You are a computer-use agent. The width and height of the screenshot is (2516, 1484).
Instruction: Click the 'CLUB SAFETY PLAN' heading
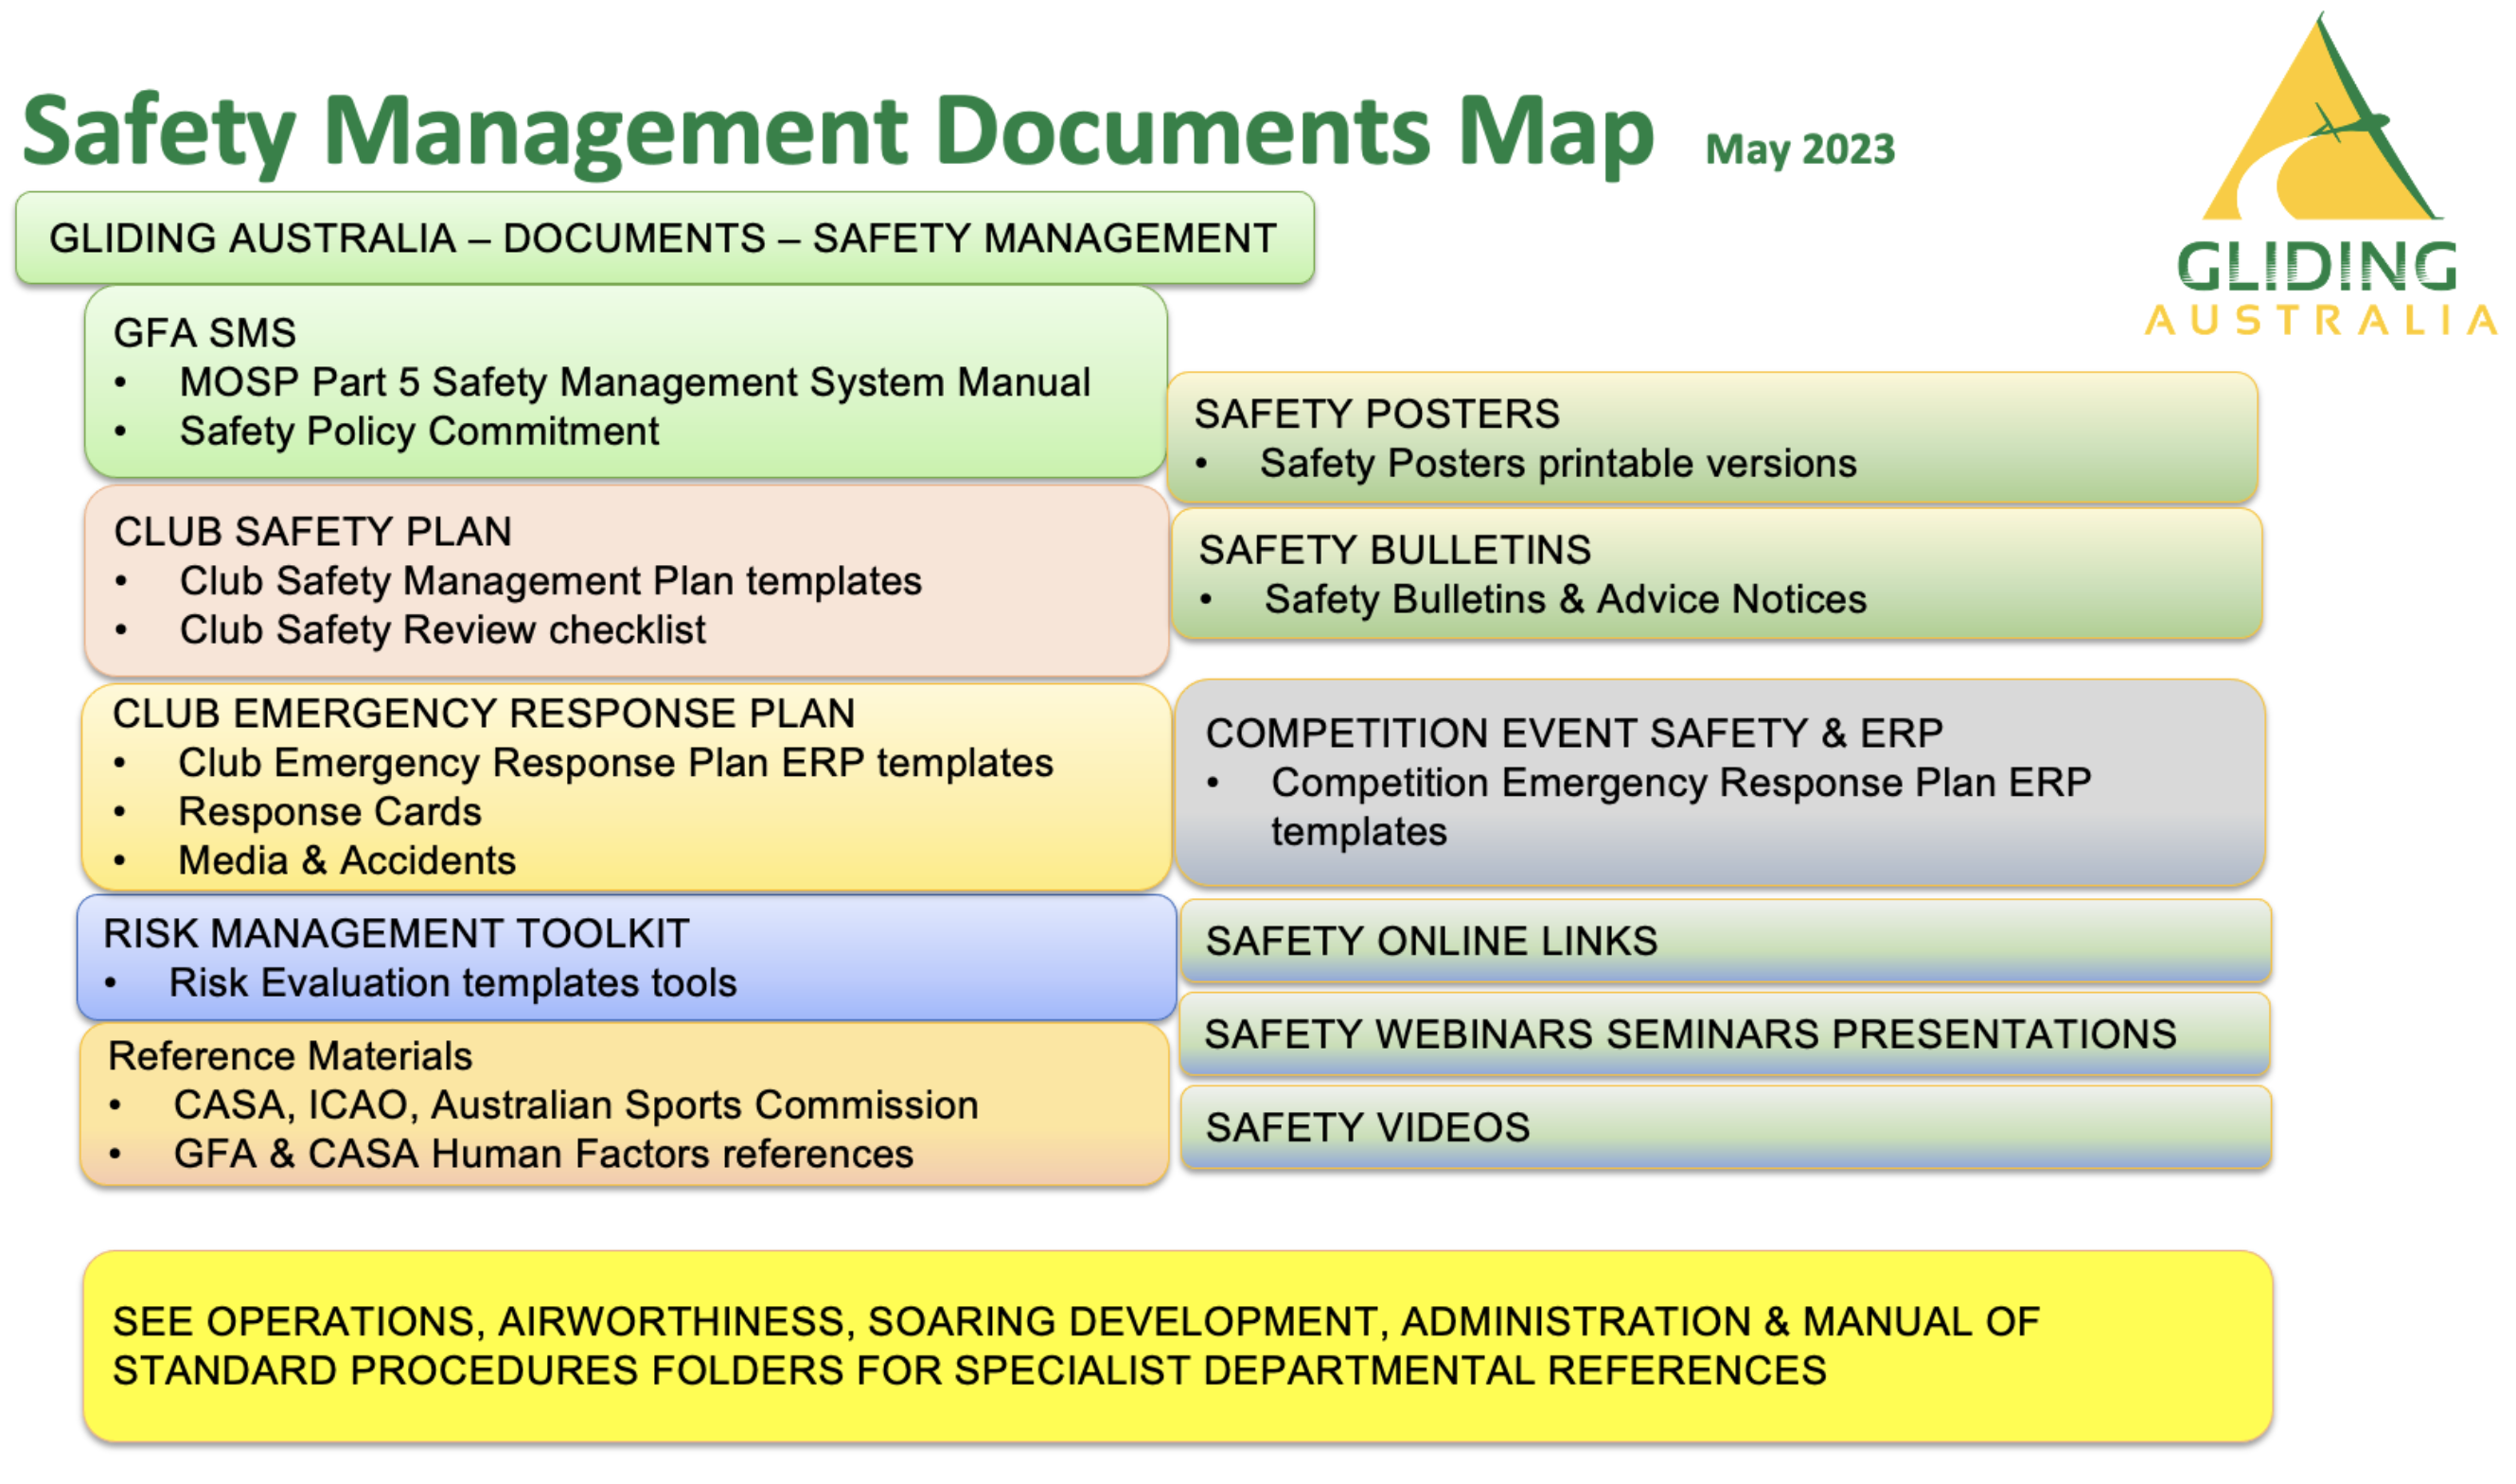pyautogui.click(x=313, y=532)
